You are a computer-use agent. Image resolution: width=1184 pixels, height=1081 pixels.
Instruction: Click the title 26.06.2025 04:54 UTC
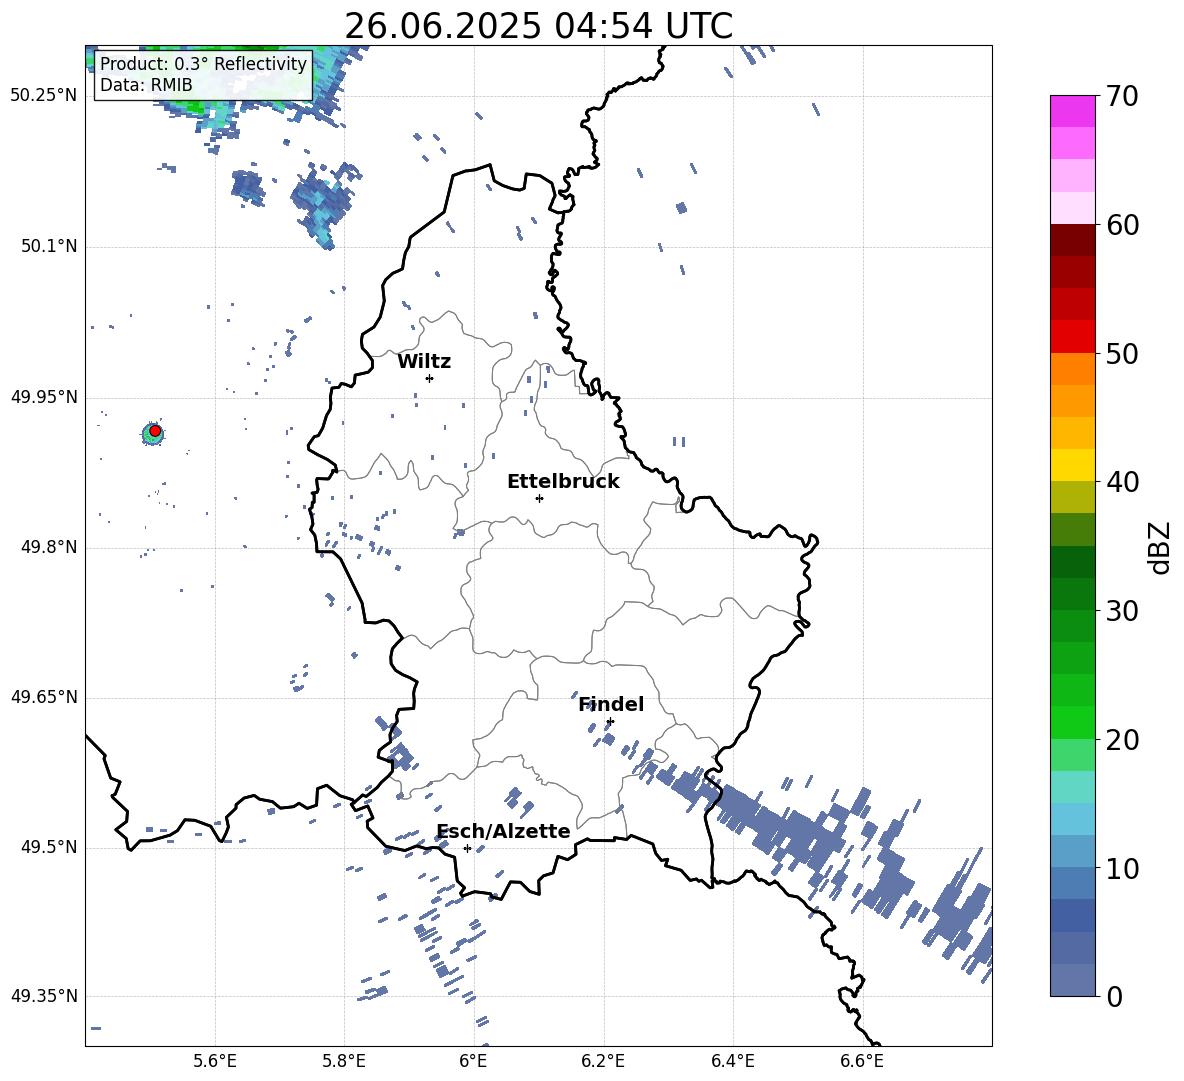tap(538, 26)
